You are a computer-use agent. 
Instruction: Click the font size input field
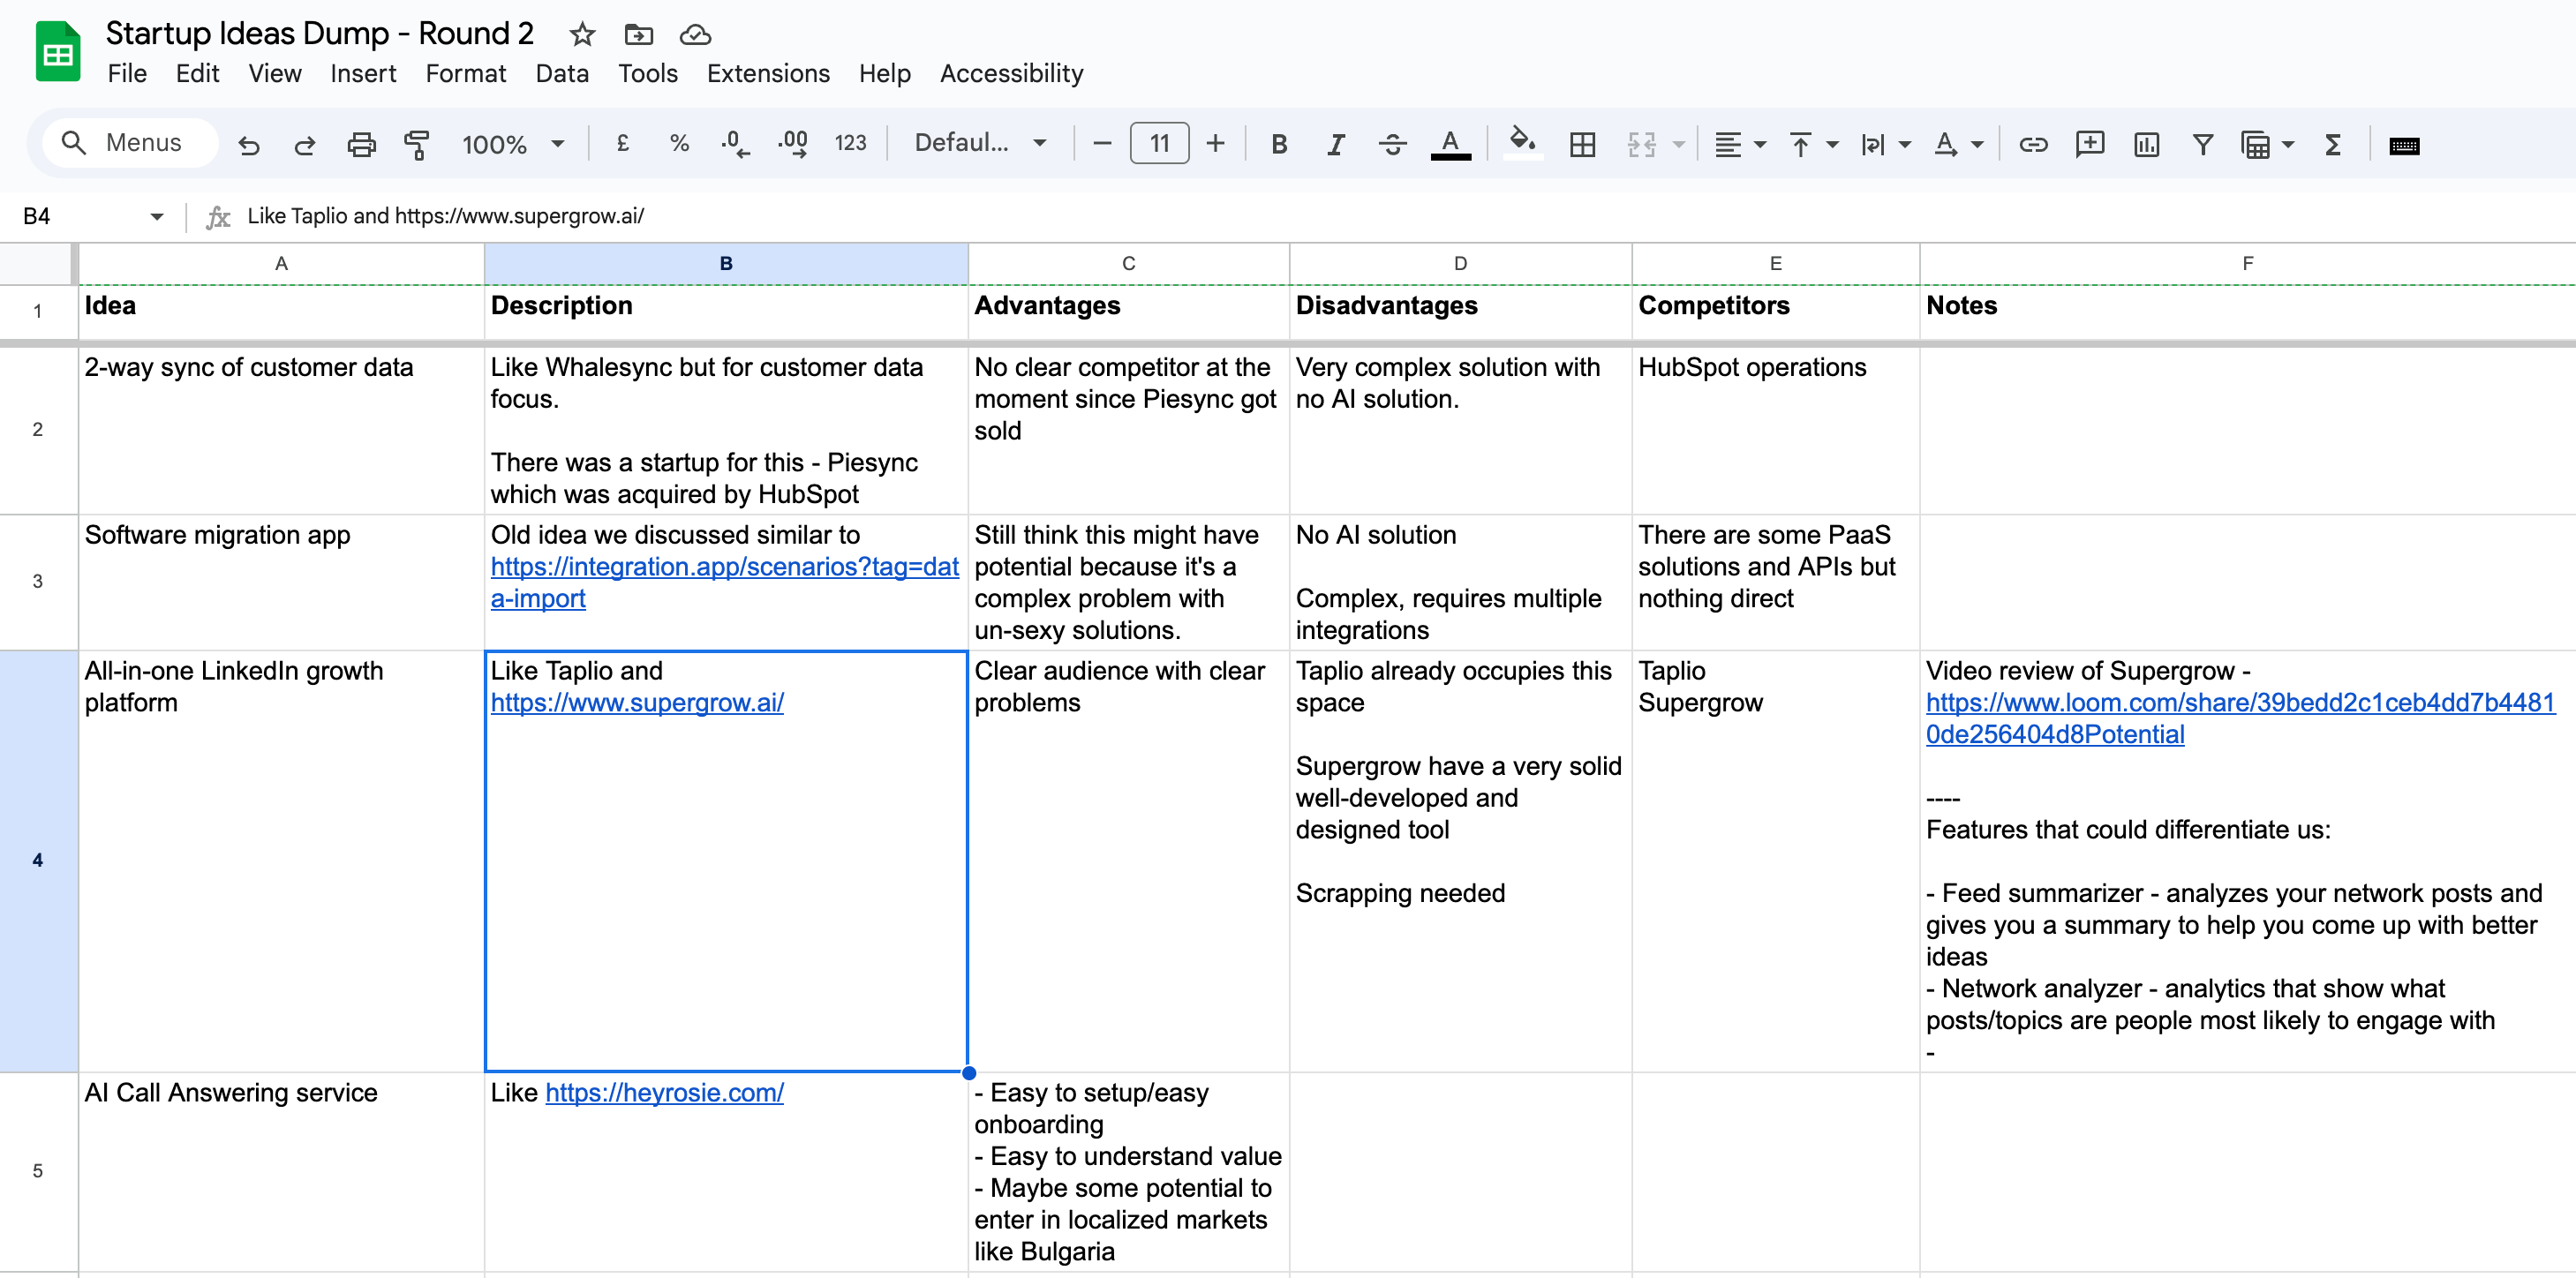1158,143
